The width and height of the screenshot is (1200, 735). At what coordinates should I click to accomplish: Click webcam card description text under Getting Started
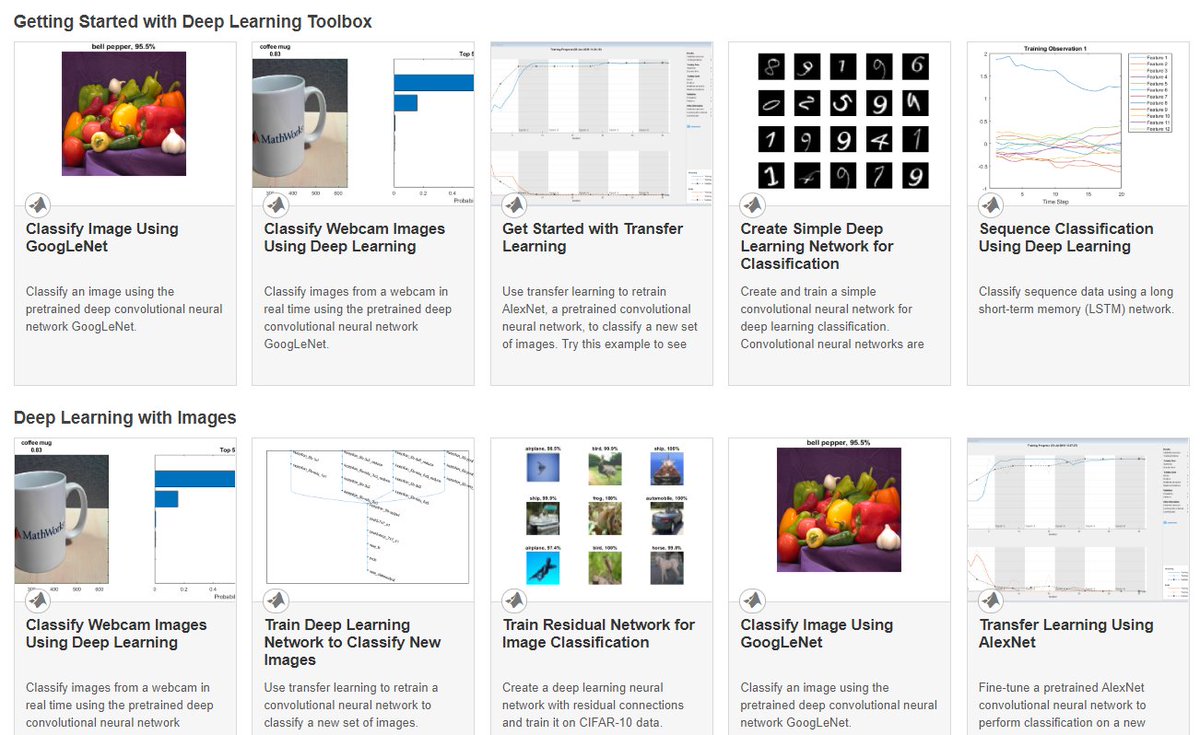(x=357, y=318)
